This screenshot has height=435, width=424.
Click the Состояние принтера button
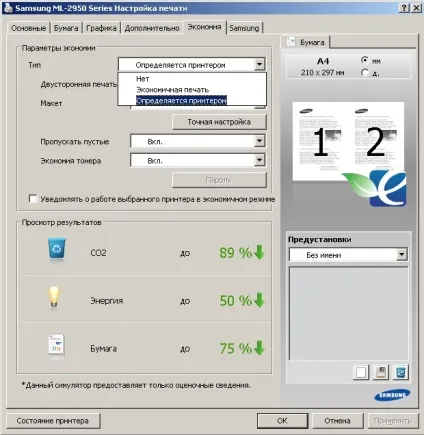(53, 421)
